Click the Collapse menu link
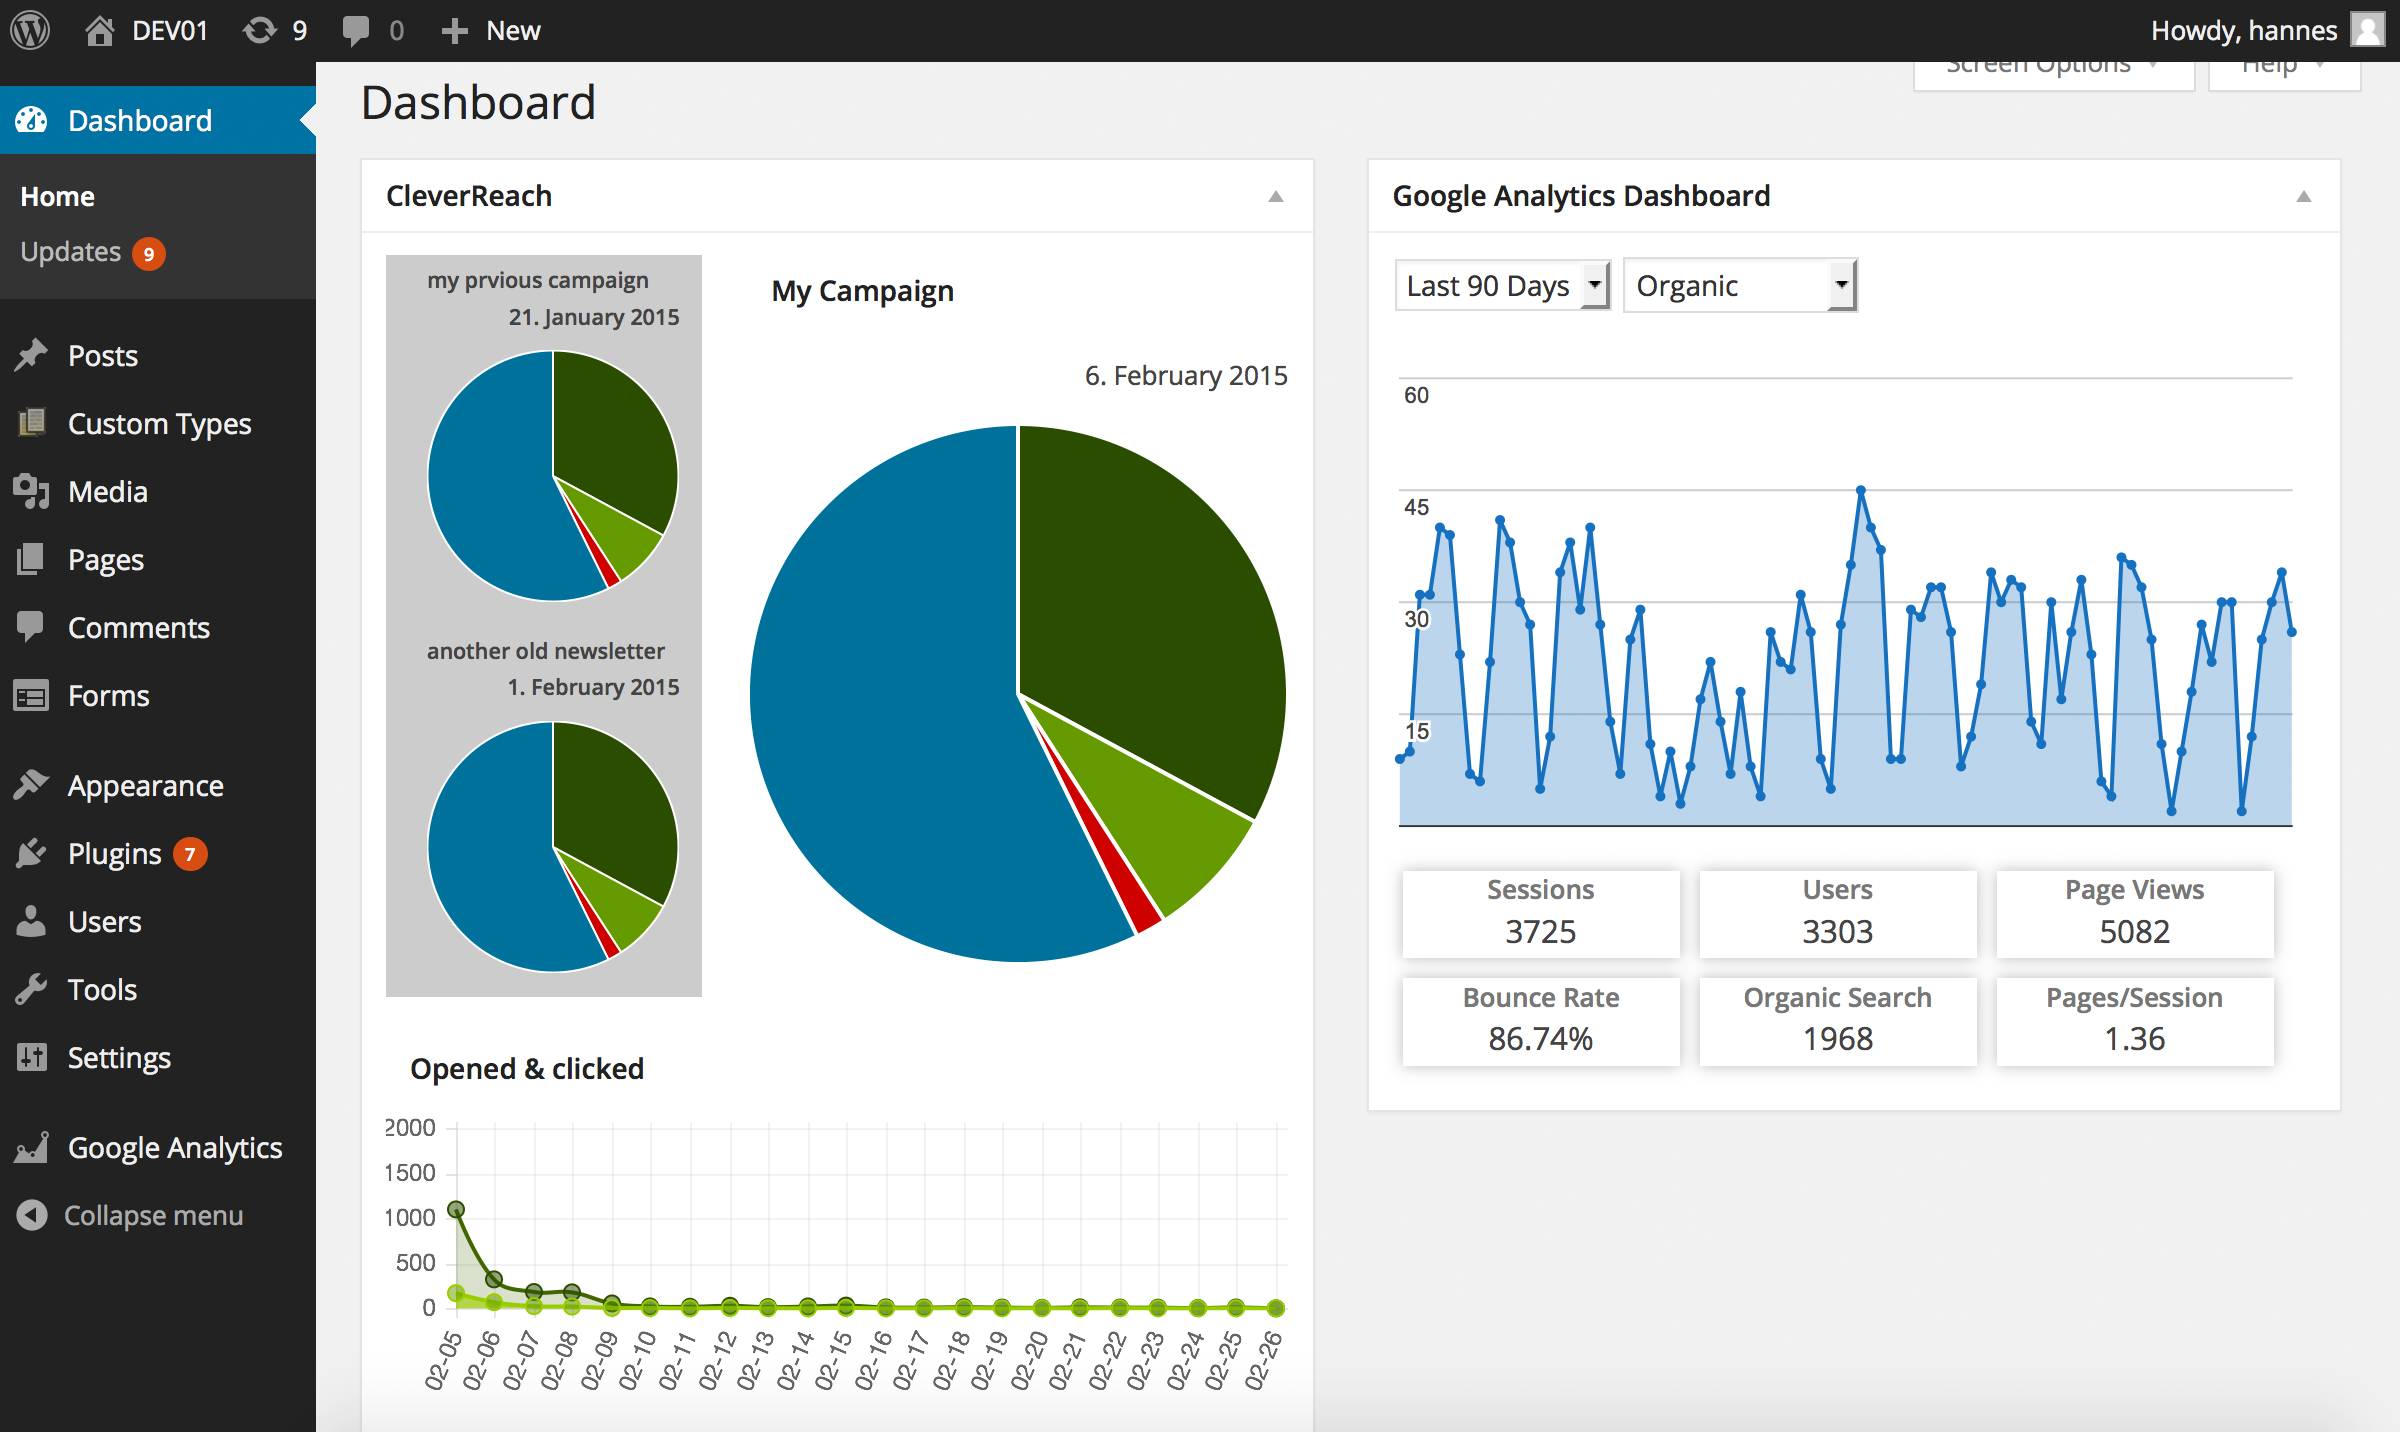Viewport: 2400px width, 1432px height. pos(154,1215)
